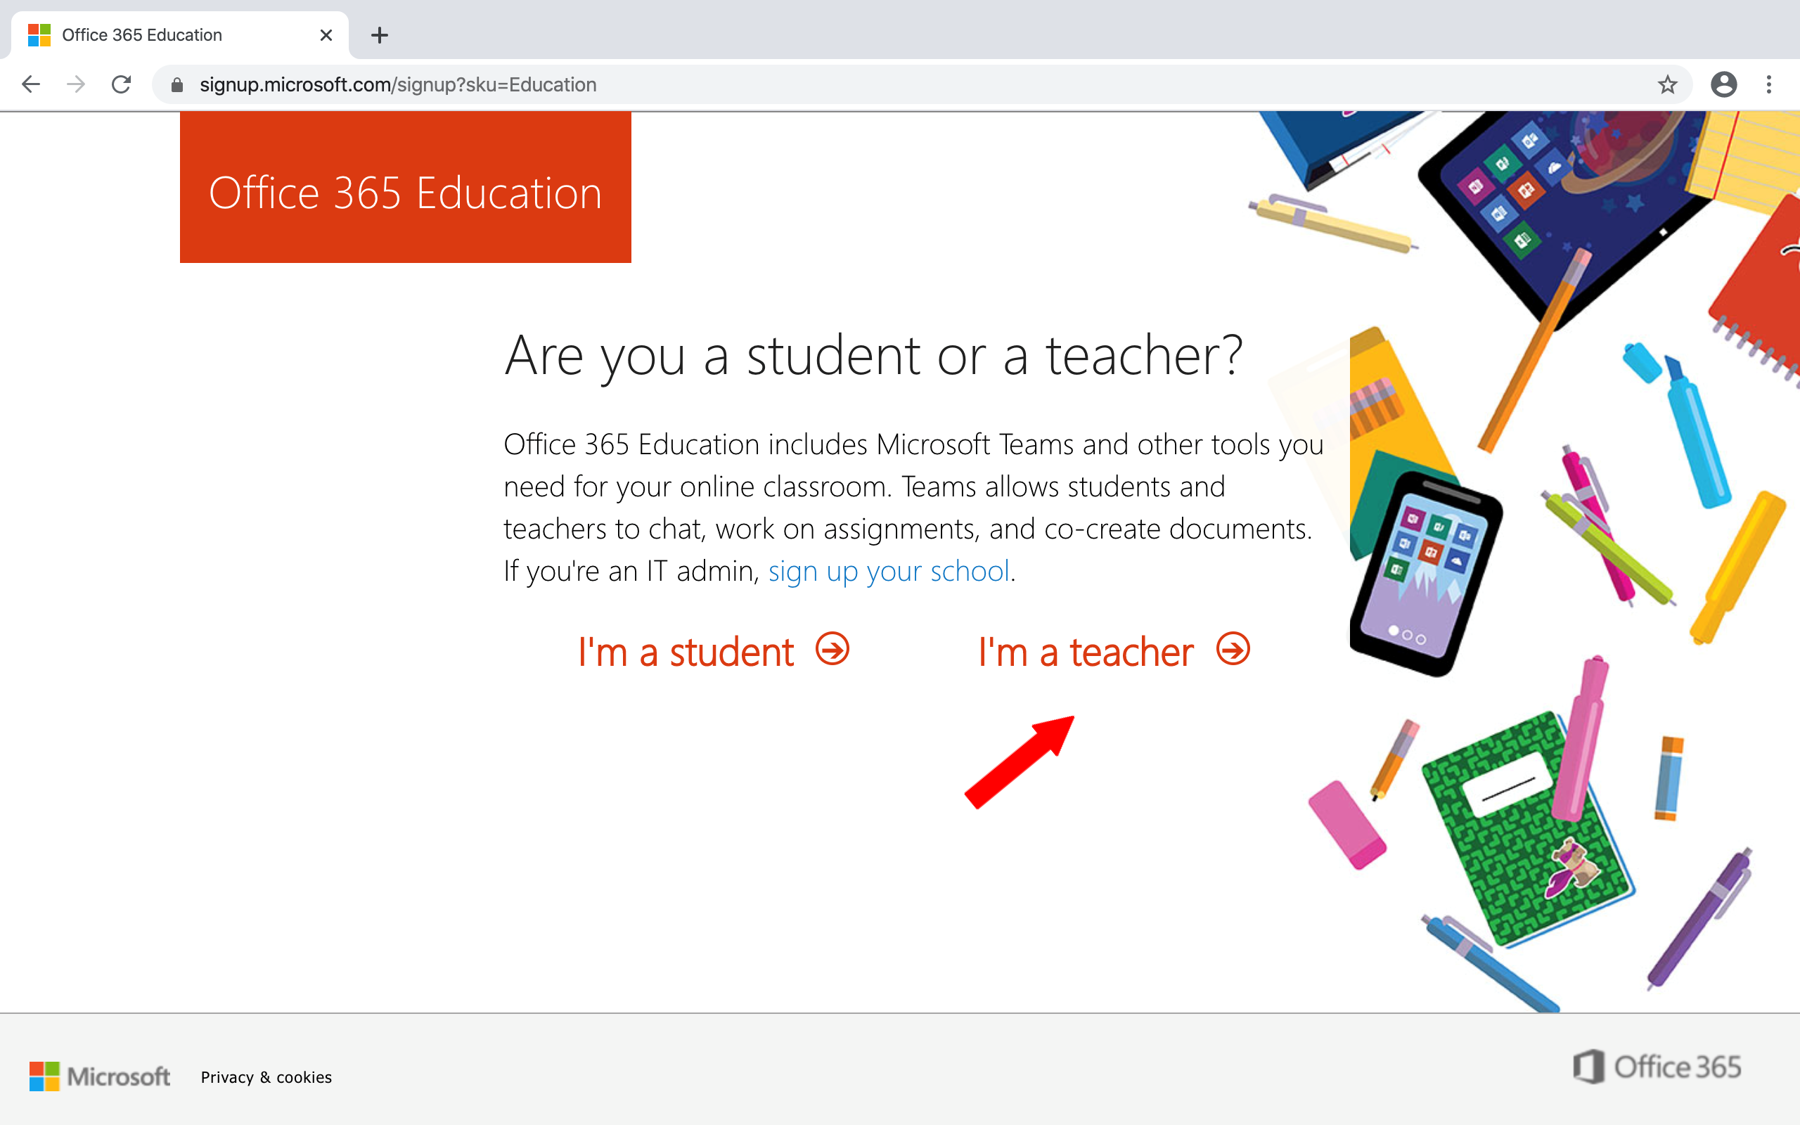Bookmark this page with the star icon
The height and width of the screenshot is (1125, 1800).
click(x=1667, y=85)
